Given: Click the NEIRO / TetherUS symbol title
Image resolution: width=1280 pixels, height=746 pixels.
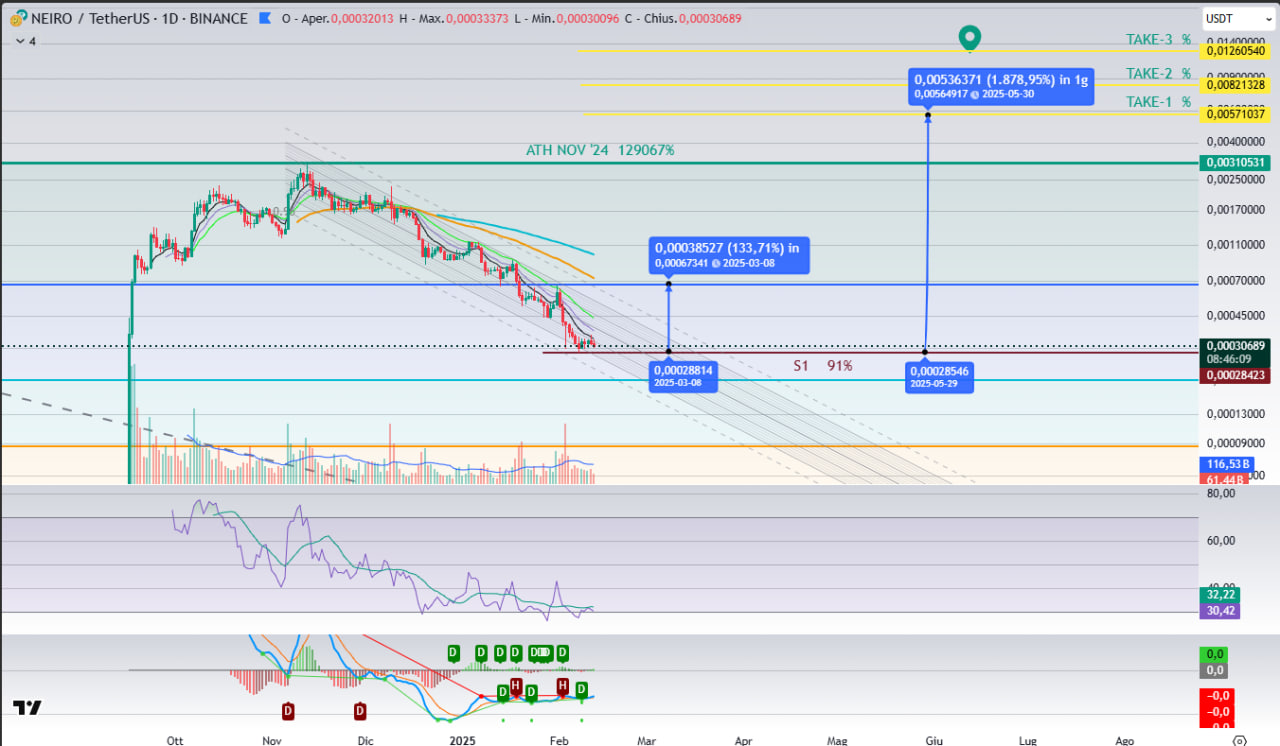Looking at the screenshot, I should point(85,18).
